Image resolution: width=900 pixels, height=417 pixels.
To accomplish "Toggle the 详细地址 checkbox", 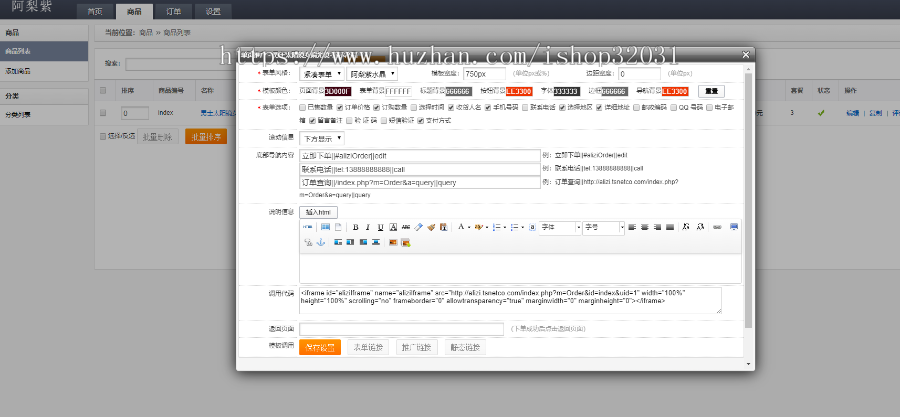I will click(x=599, y=107).
